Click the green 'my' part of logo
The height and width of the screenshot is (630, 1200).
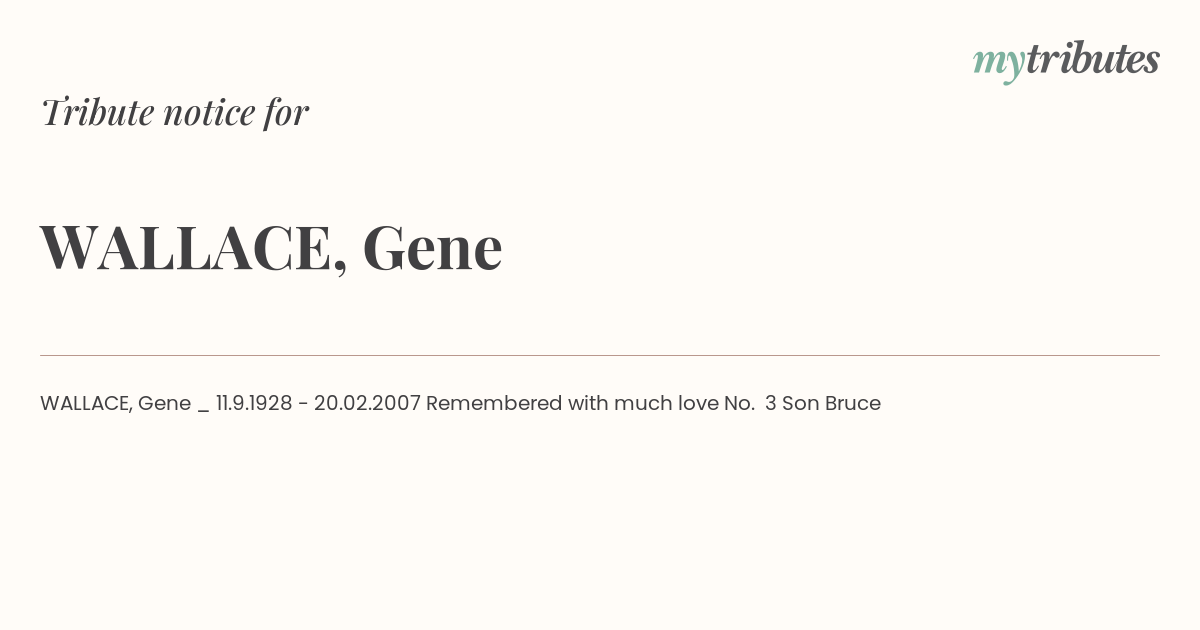tap(998, 64)
